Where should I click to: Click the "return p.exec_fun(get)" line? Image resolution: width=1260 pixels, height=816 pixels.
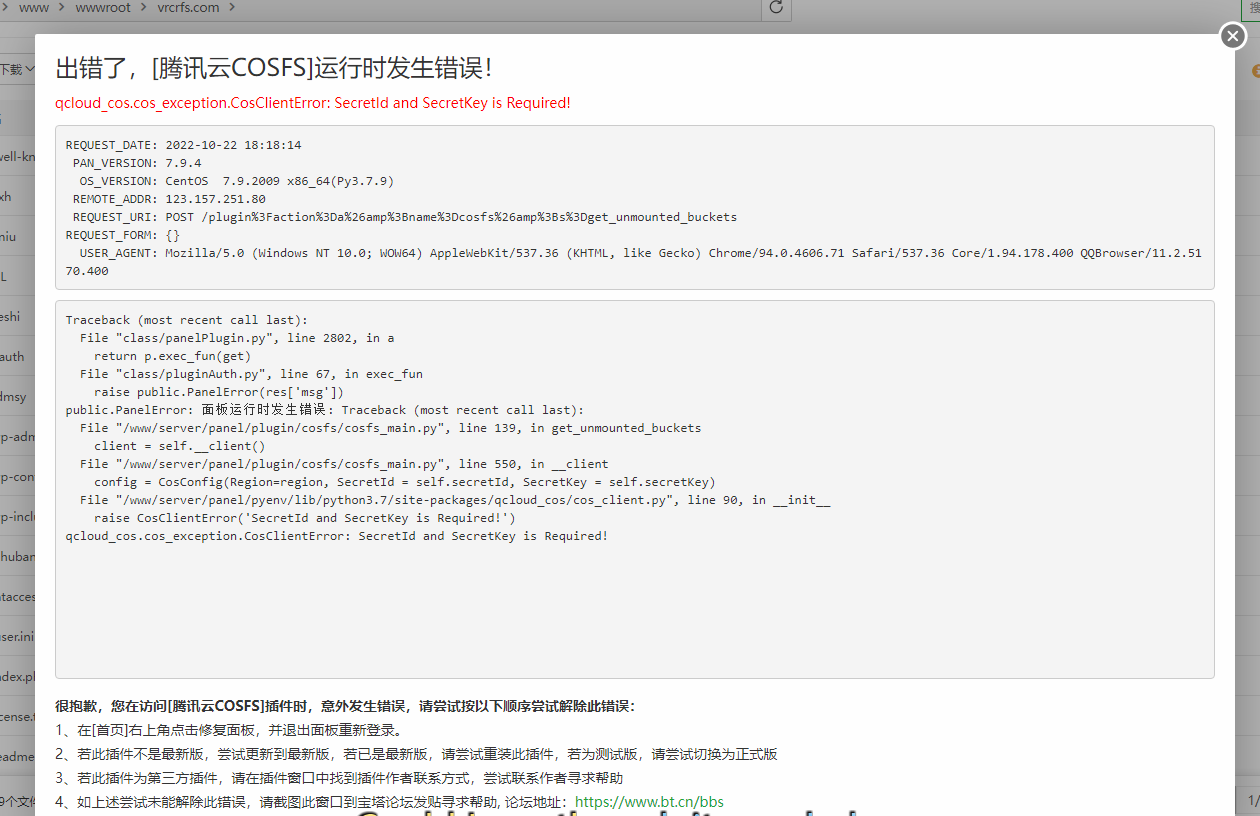coord(172,356)
